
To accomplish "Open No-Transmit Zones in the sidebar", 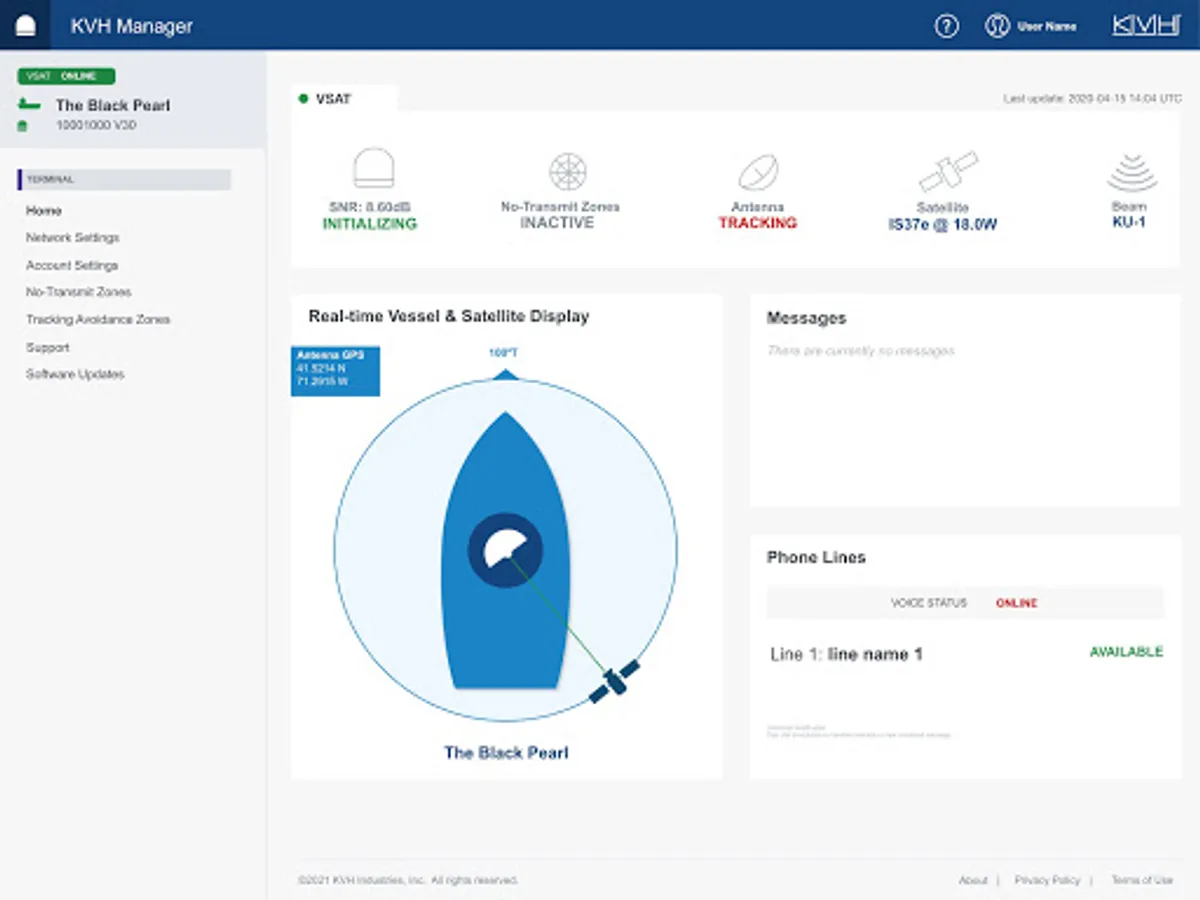I will [79, 292].
